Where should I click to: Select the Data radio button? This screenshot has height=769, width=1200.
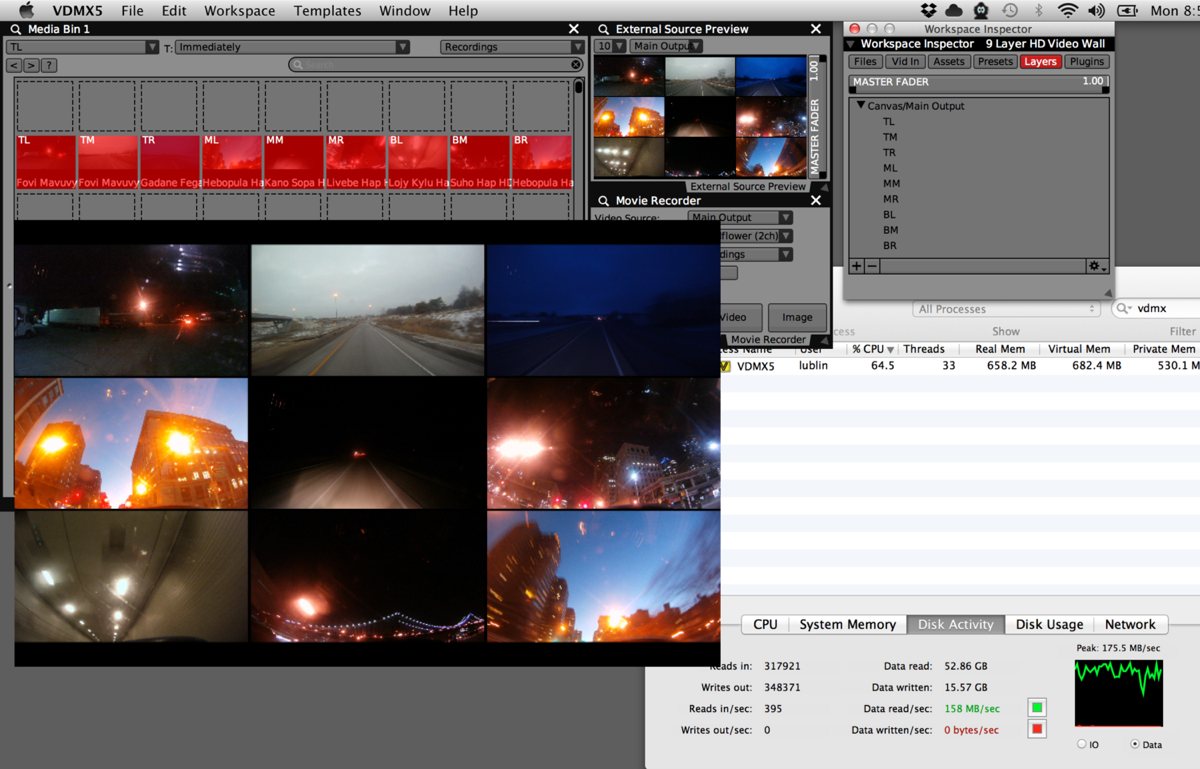point(1133,744)
